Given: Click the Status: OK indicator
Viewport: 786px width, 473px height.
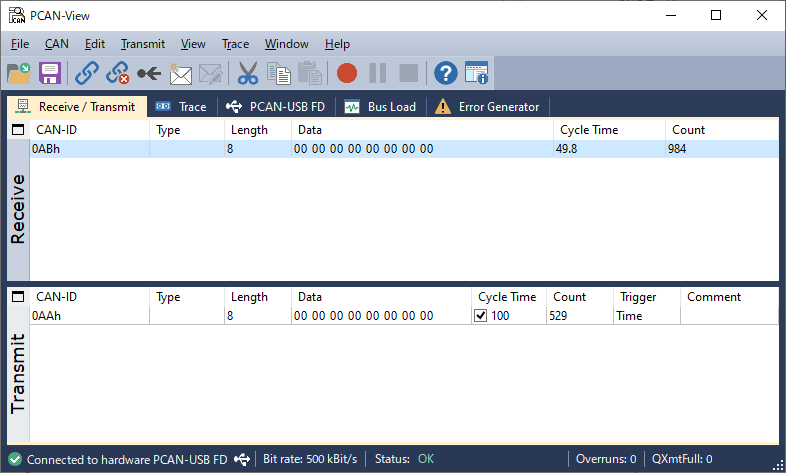Looking at the screenshot, I should [404, 459].
